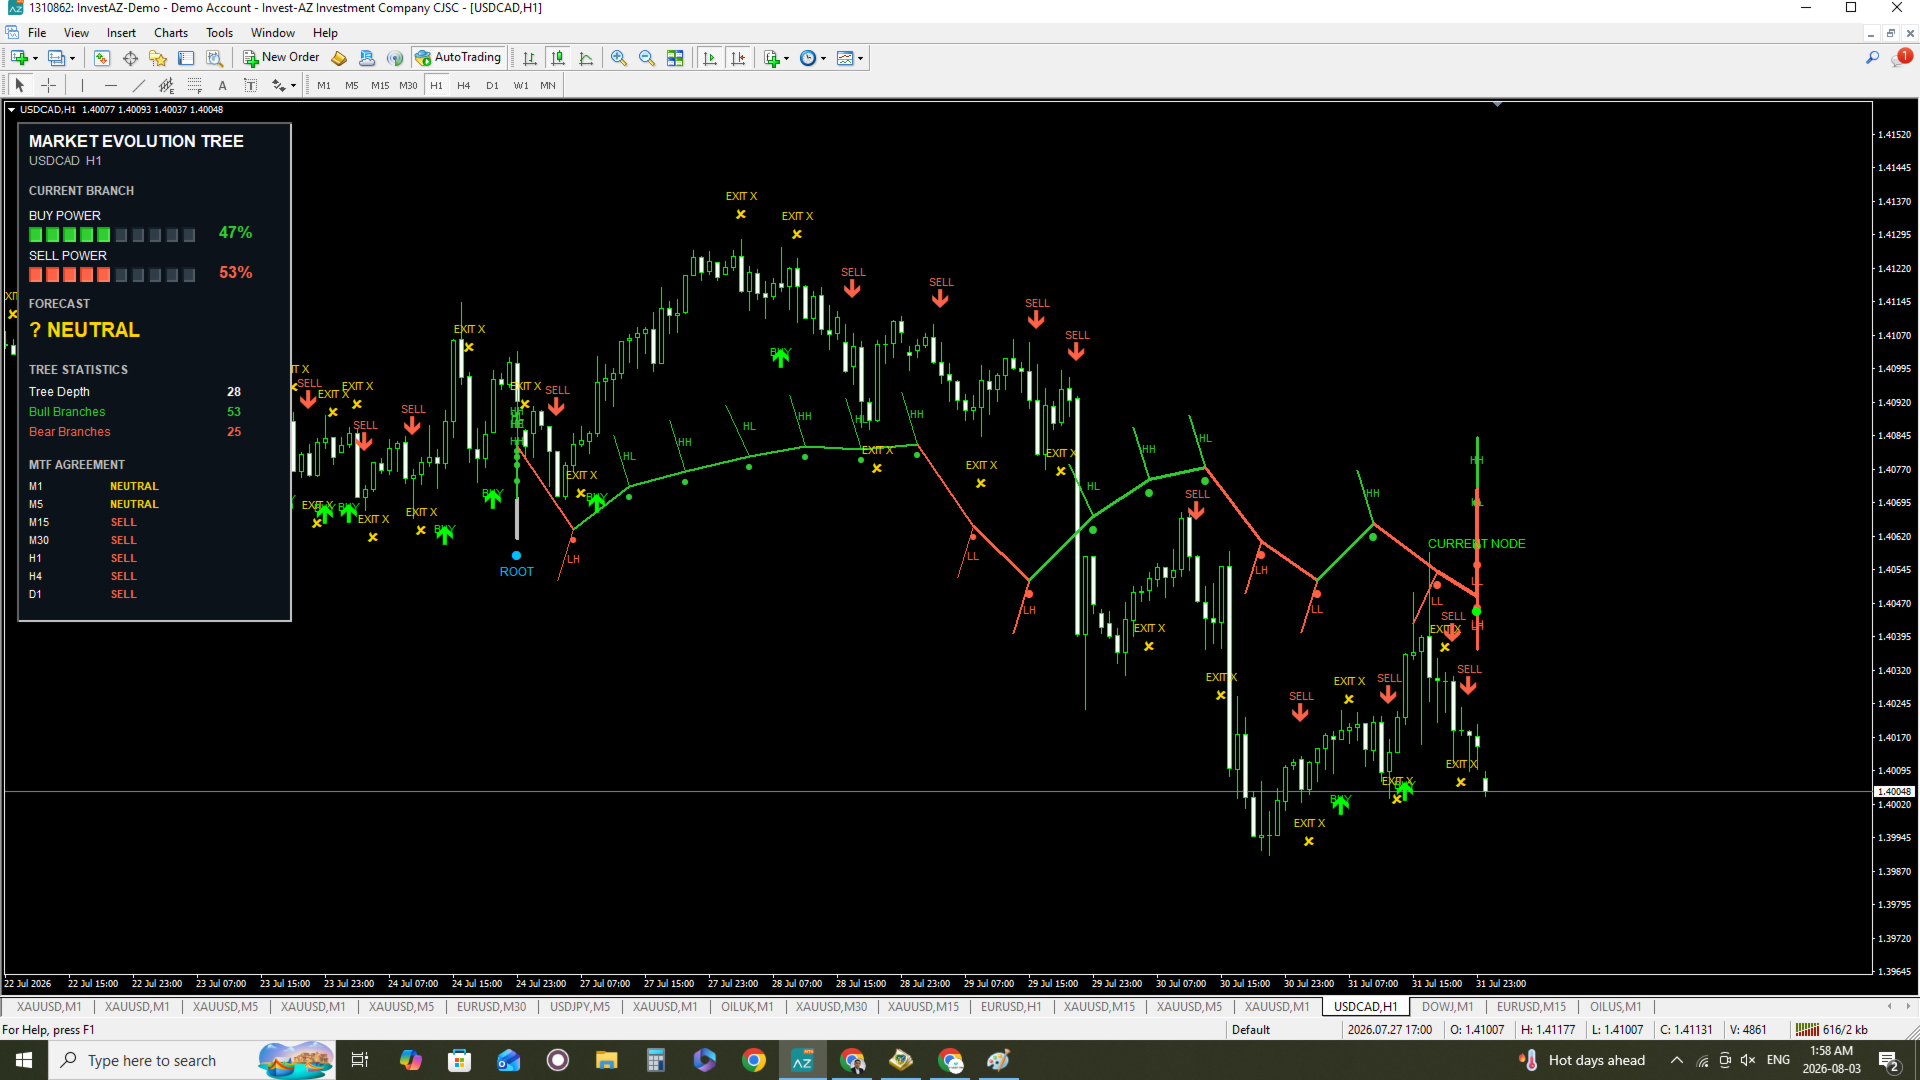Select the Fibonacci retracement tool
The image size is (1920, 1080).
click(x=194, y=85)
